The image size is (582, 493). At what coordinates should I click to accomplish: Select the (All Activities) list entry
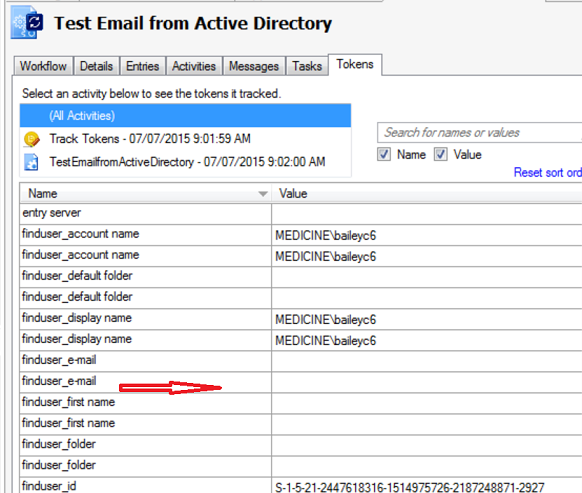(x=185, y=116)
